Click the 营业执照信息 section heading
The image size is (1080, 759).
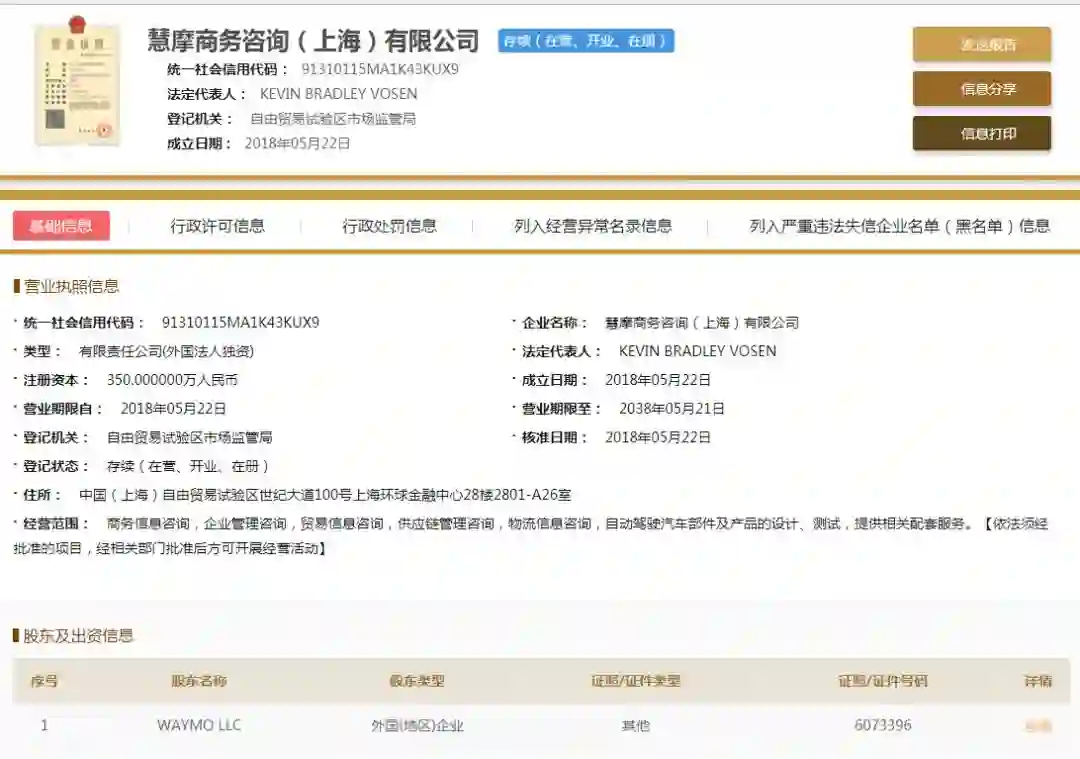(x=72, y=287)
